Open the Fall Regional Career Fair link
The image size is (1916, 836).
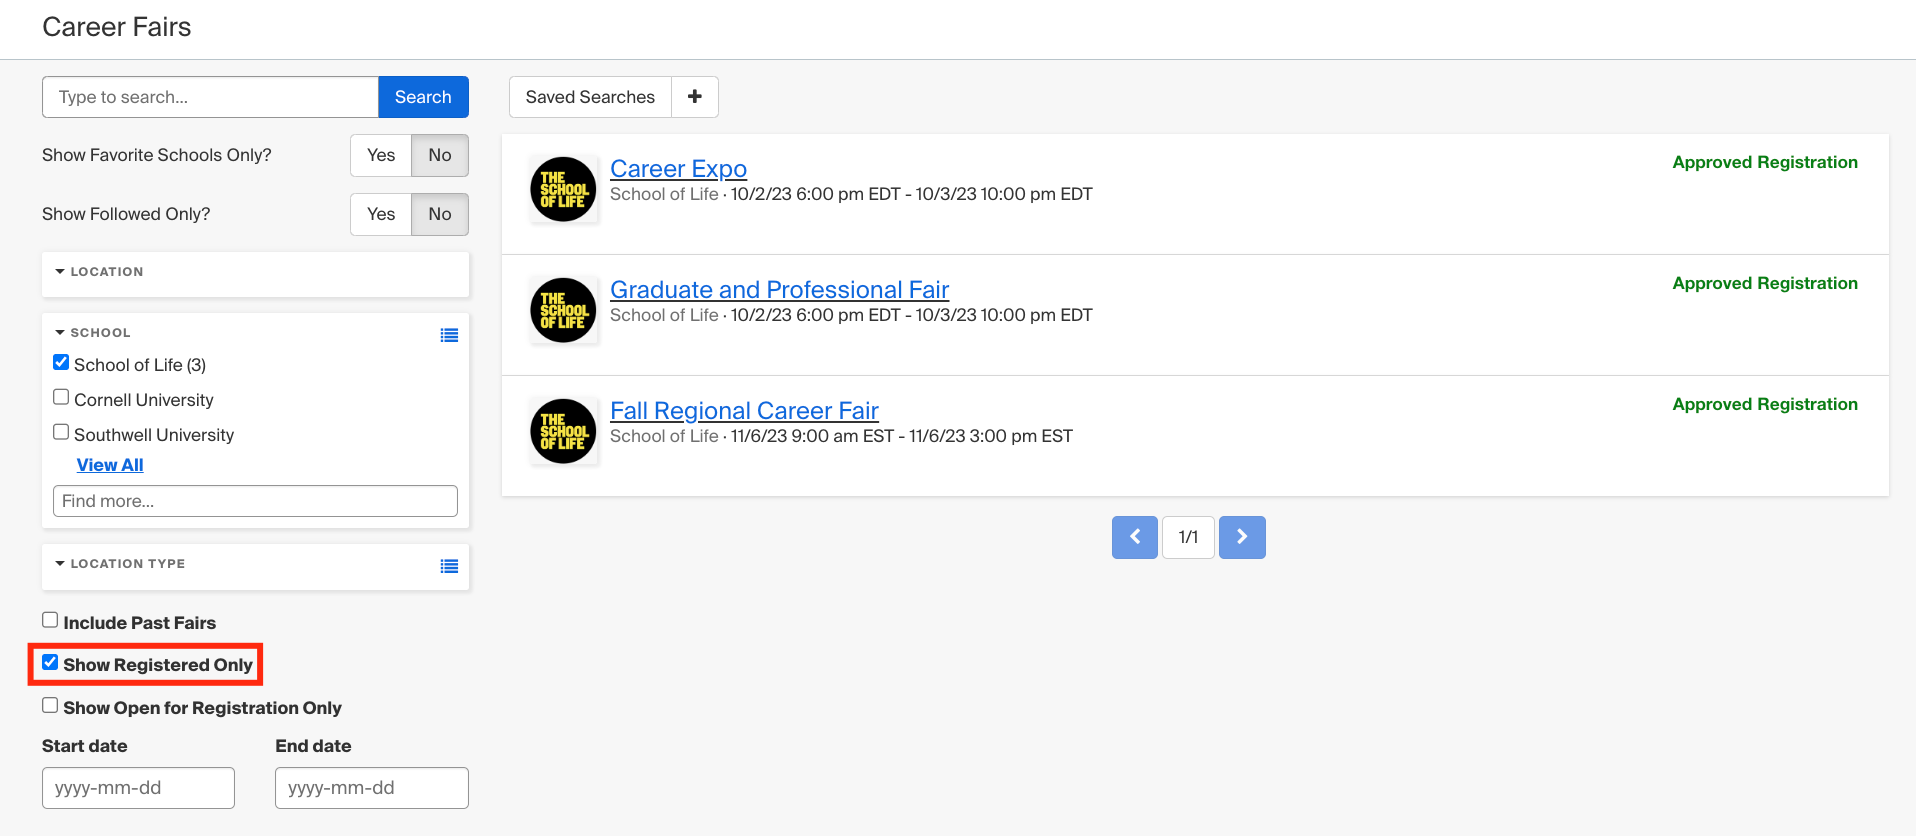pyautogui.click(x=744, y=411)
